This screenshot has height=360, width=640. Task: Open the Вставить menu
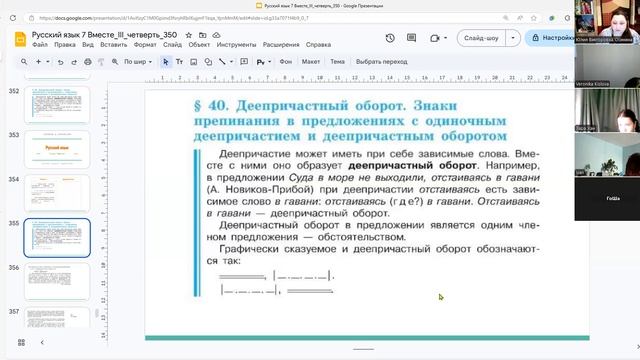(x=114, y=44)
